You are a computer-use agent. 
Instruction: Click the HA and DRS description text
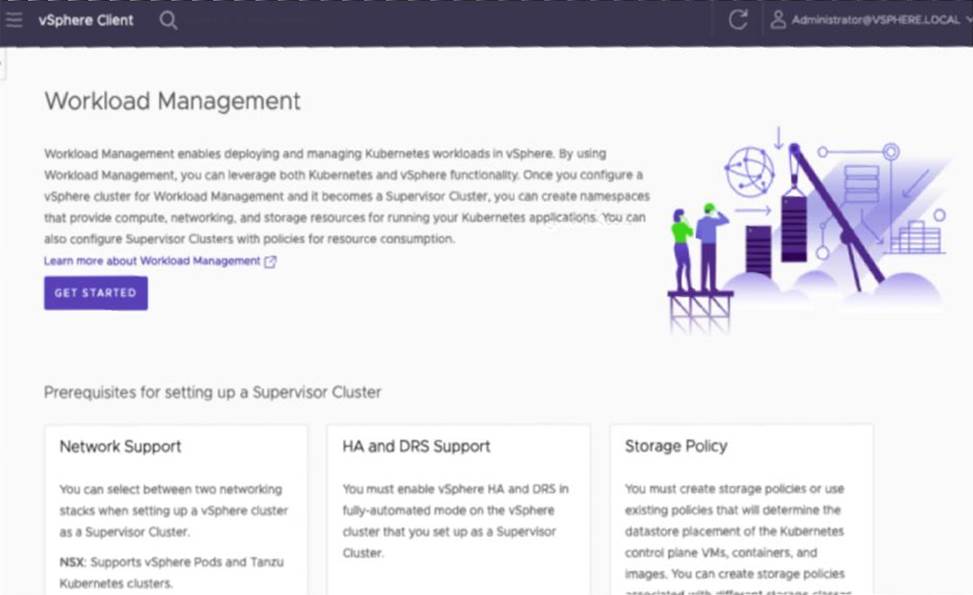tap(455, 520)
